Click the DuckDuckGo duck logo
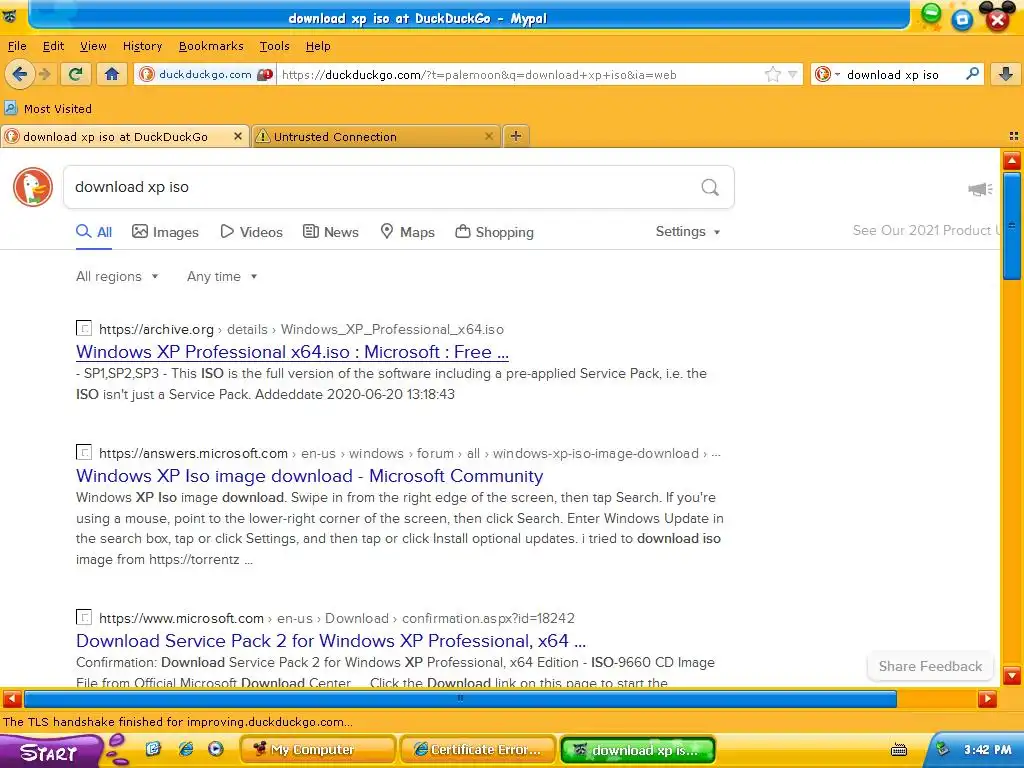 coord(33,187)
